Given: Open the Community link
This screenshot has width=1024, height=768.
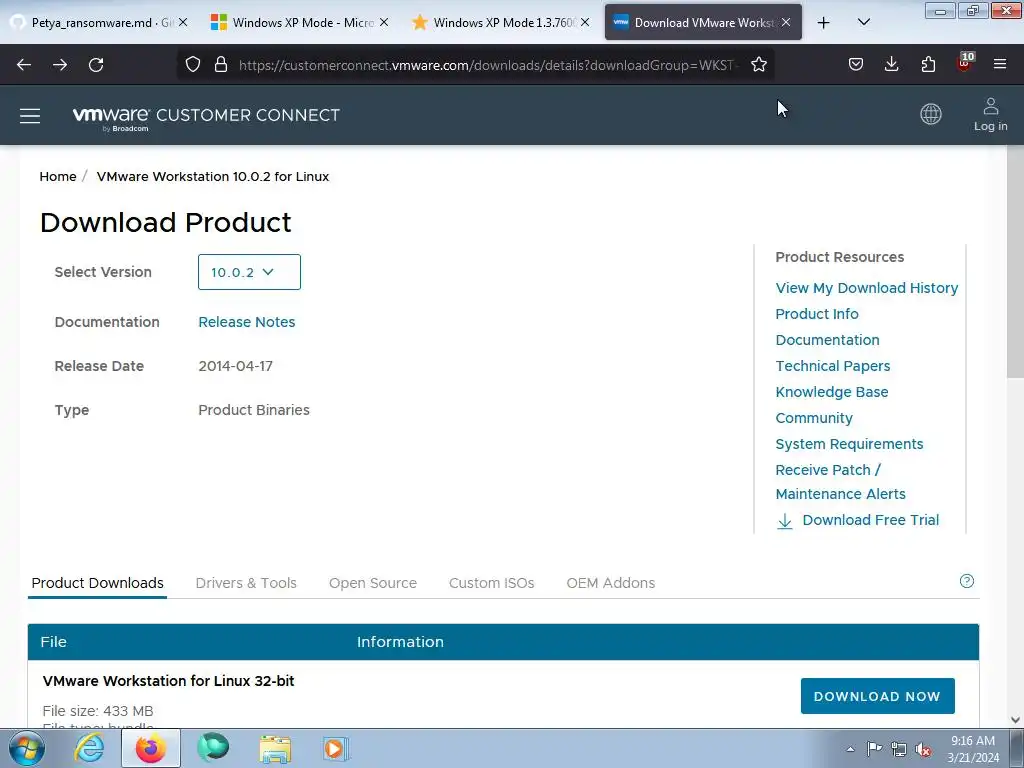Looking at the screenshot, I should click(x=814, y=419).
